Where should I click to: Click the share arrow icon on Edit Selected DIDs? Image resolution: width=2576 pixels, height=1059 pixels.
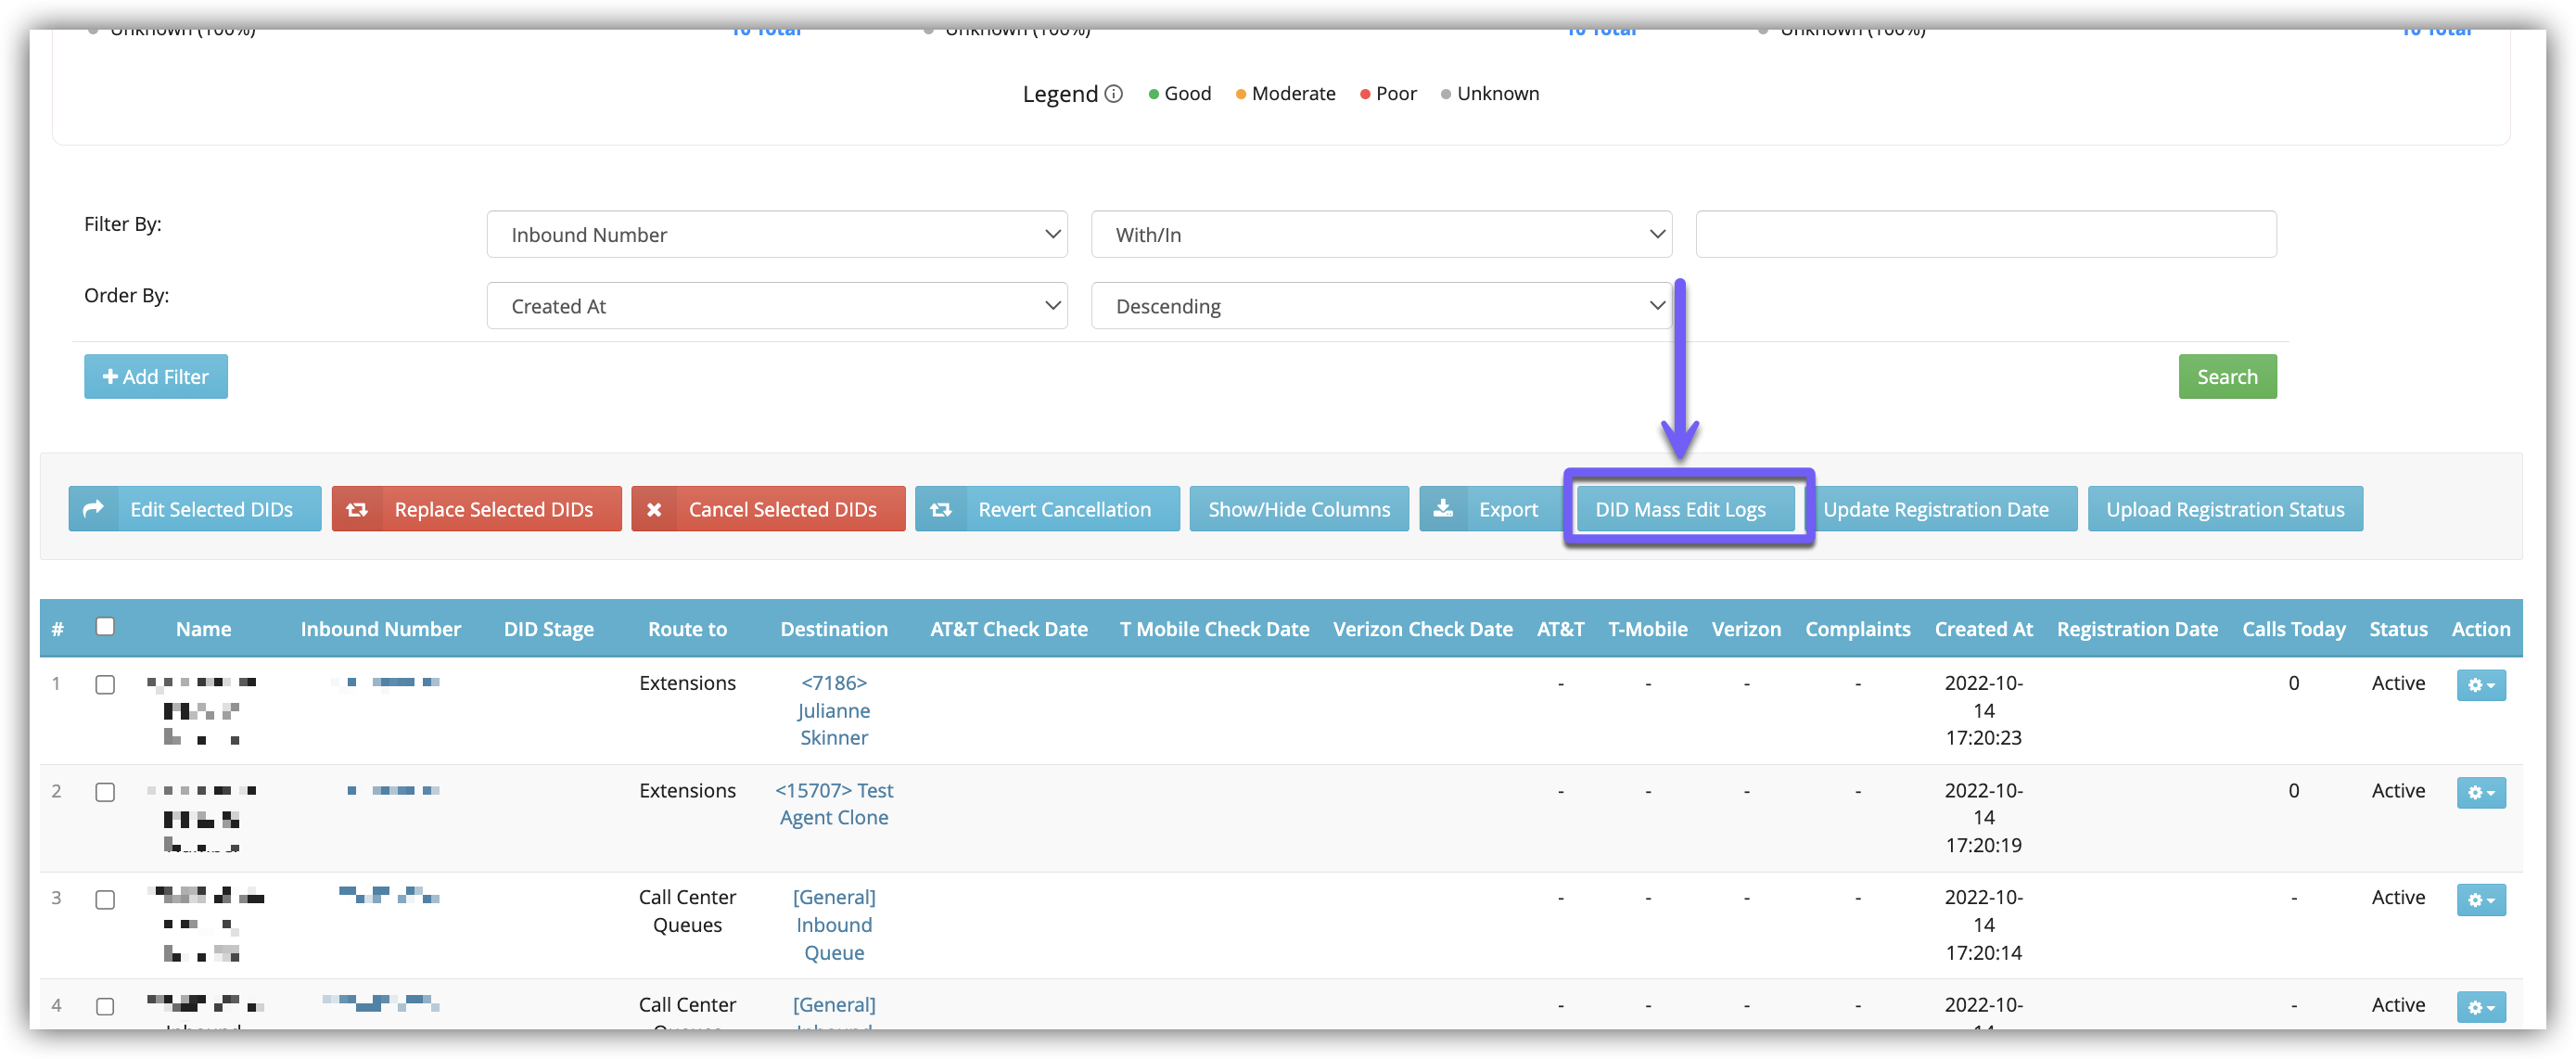pos(93,509)
